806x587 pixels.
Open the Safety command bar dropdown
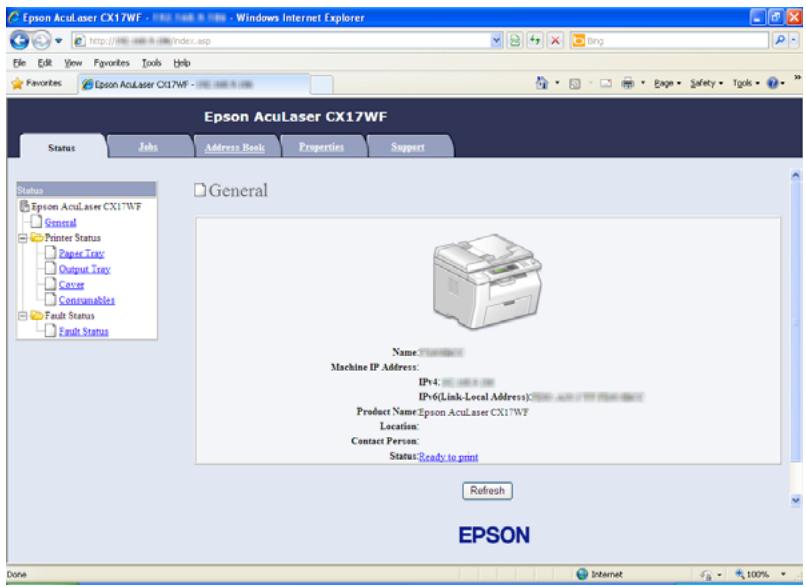click(x=706, y=83)
